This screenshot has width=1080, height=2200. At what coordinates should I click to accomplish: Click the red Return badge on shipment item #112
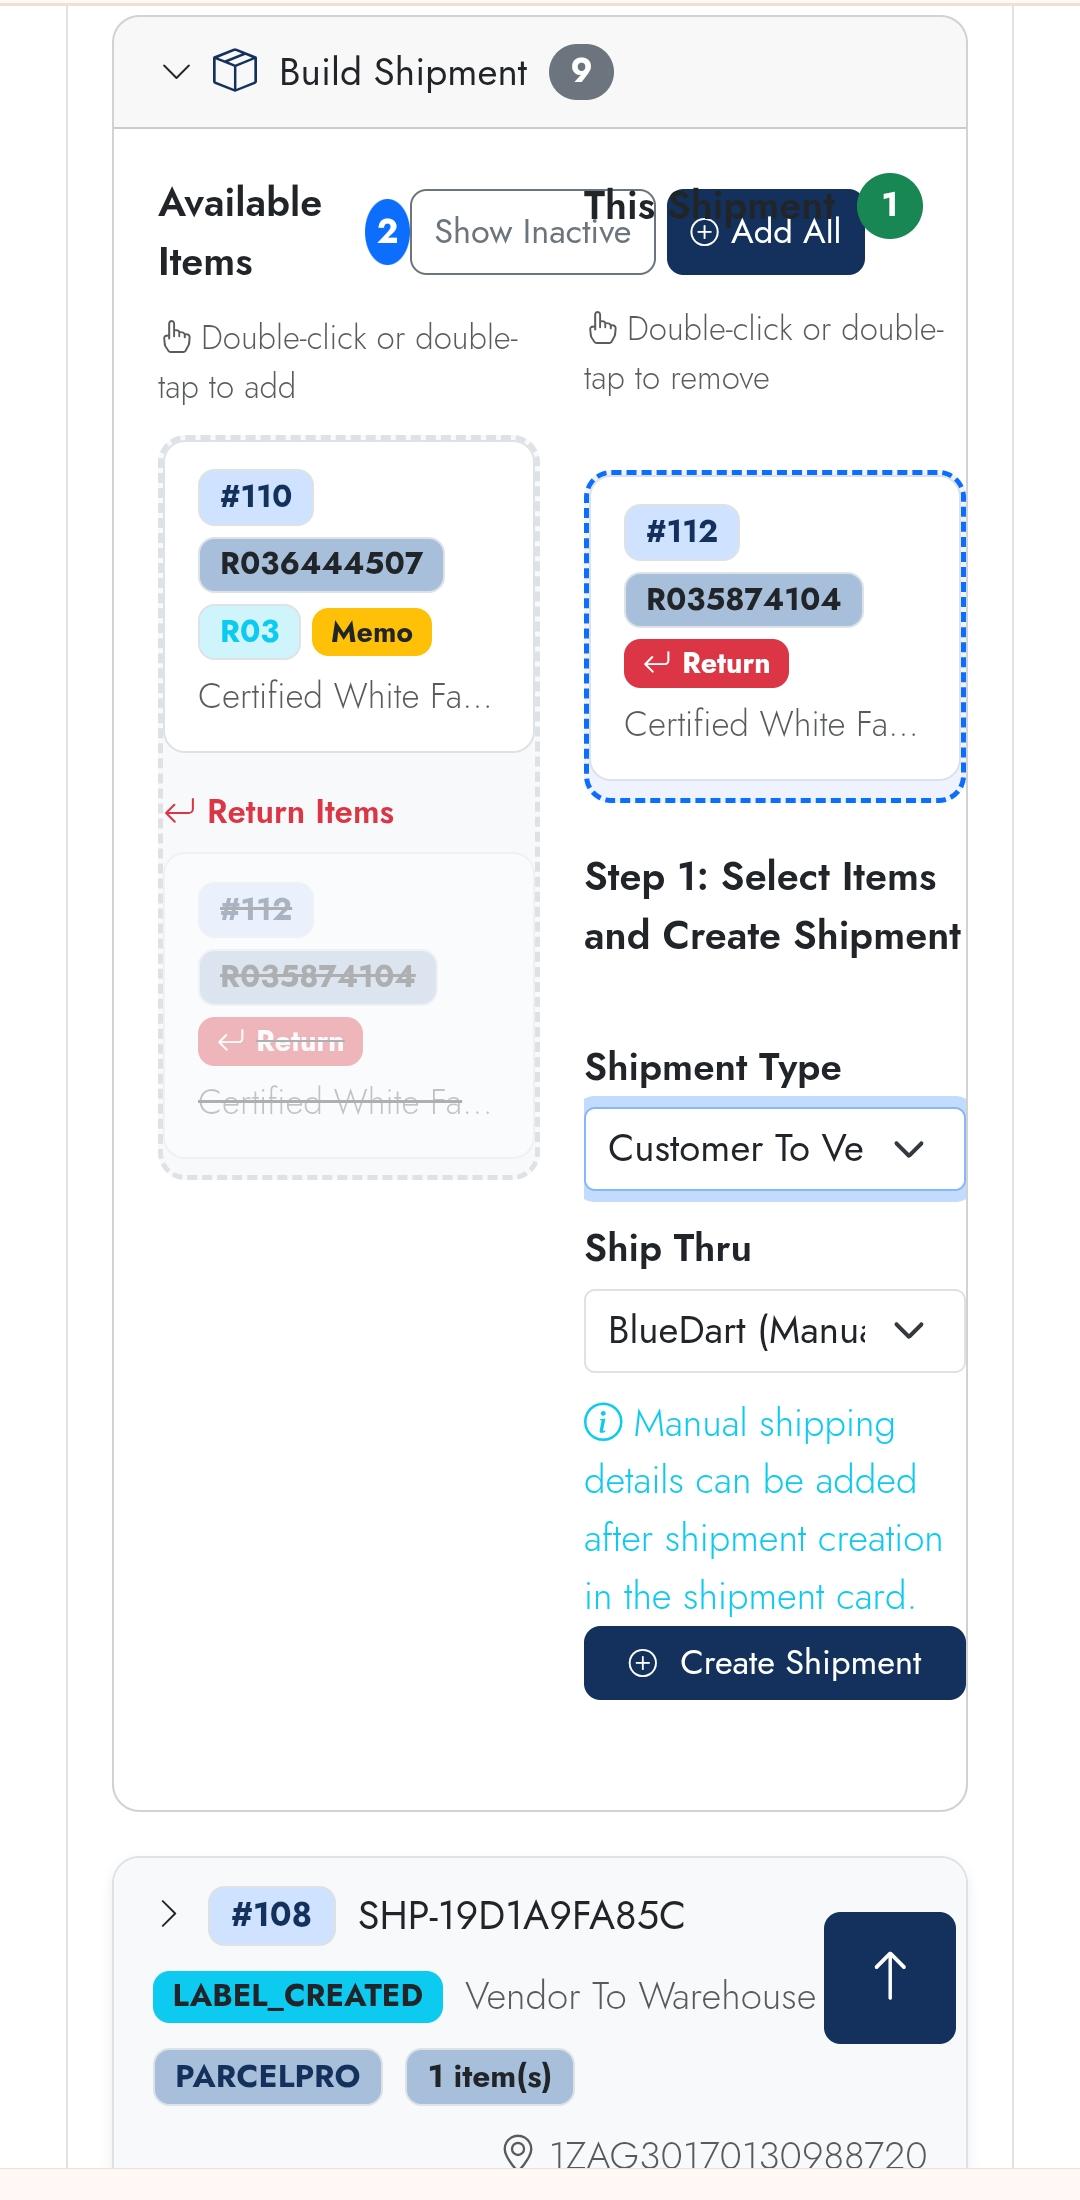point(706,664)
